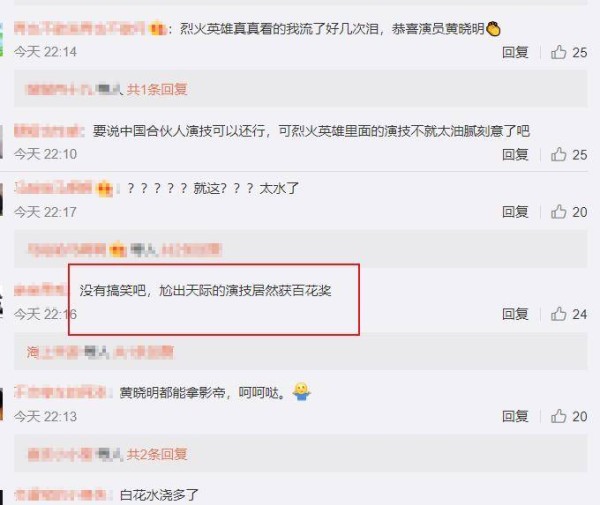Like the 黄晓明都能拿影帝 comment
Viewport: 600px width, 505px height.
point(559,416)
